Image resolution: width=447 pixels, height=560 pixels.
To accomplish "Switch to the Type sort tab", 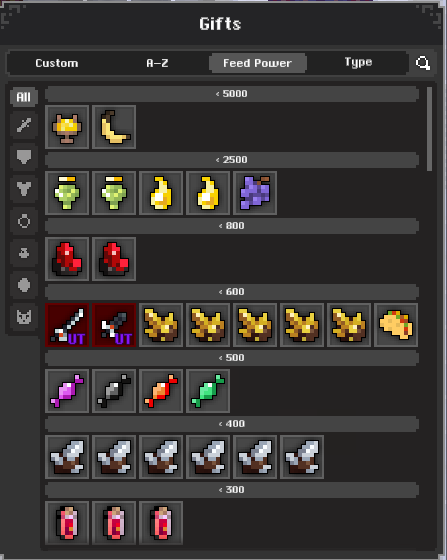I will coord(358,62).
